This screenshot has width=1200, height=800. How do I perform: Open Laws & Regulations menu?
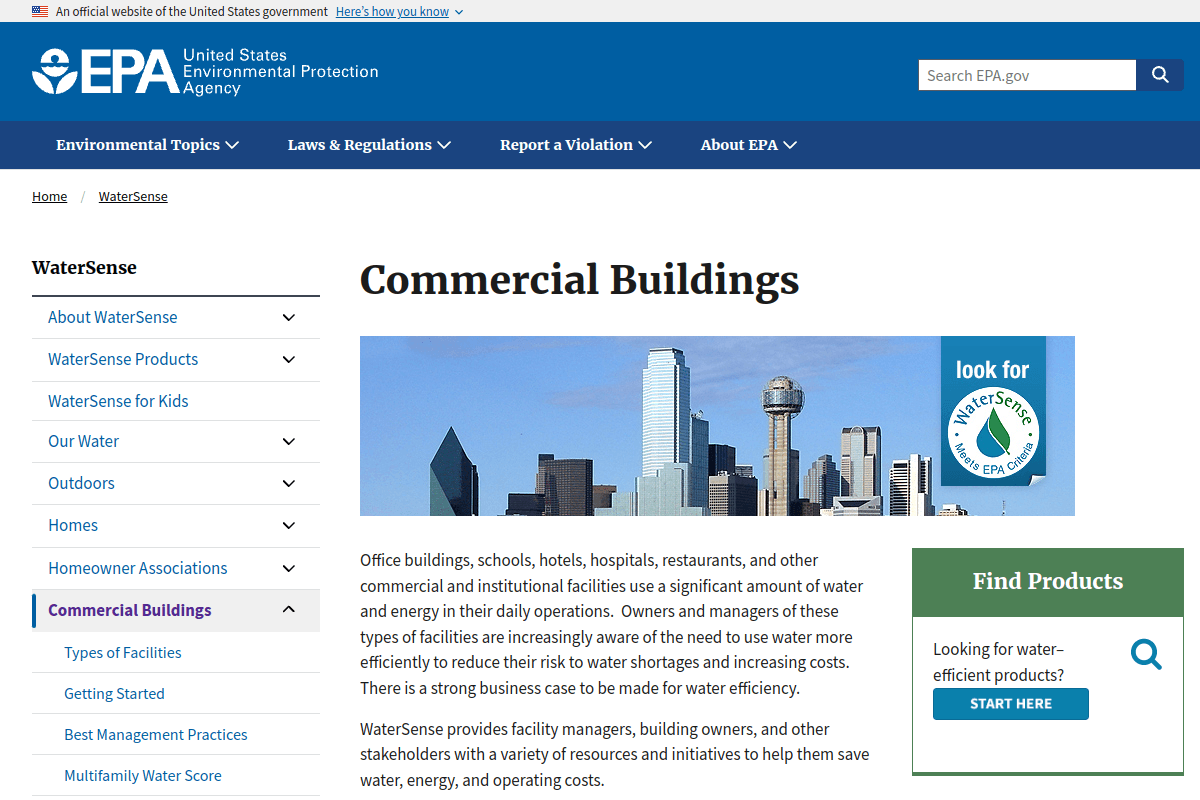[369, 145]
